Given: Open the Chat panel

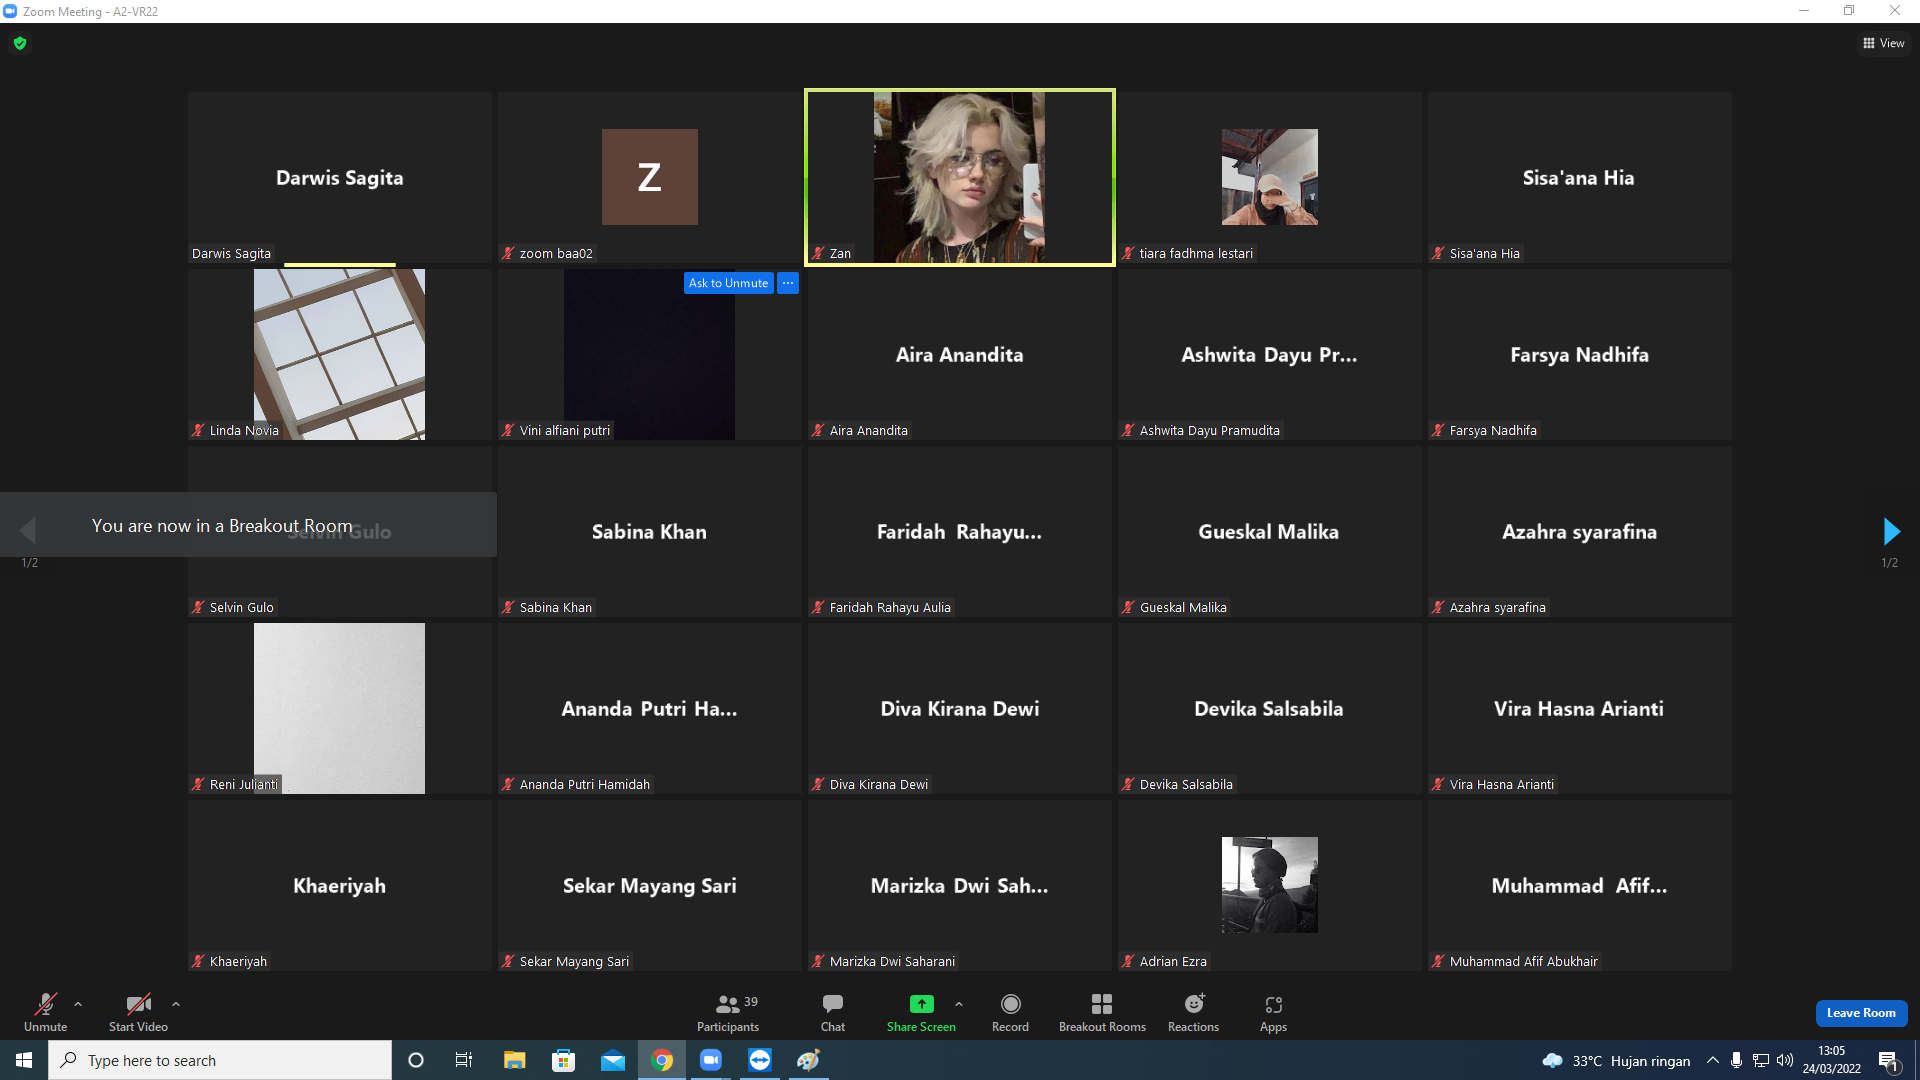Looking at the screenshot, I should pyautogui.click(x=833, y=1012).
